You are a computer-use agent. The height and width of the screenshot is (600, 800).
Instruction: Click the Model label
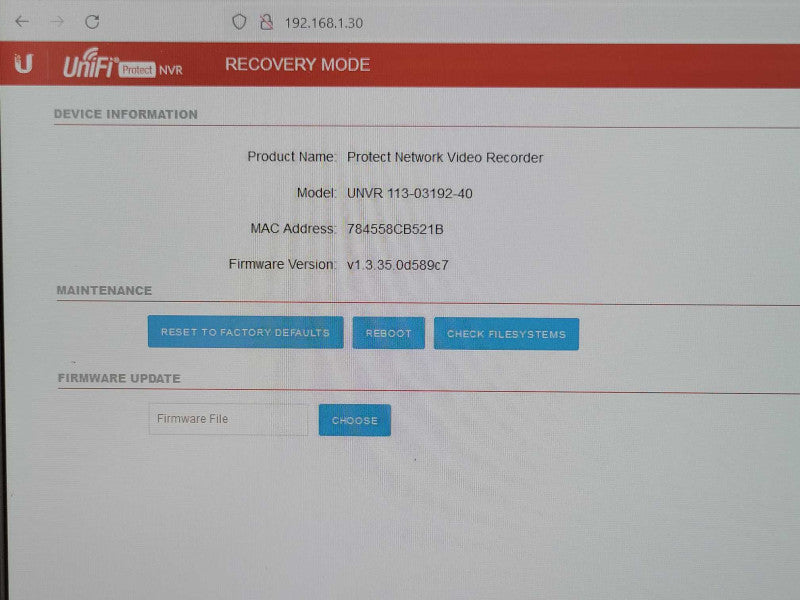click(316, 193)
